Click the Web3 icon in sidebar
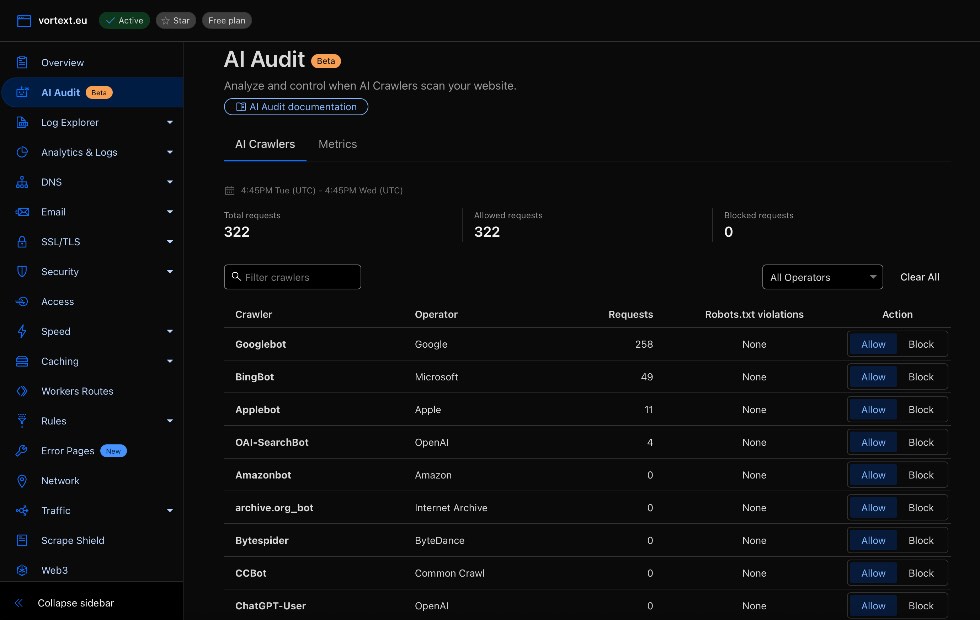This screenshot has width=980, height=620. 22,571
